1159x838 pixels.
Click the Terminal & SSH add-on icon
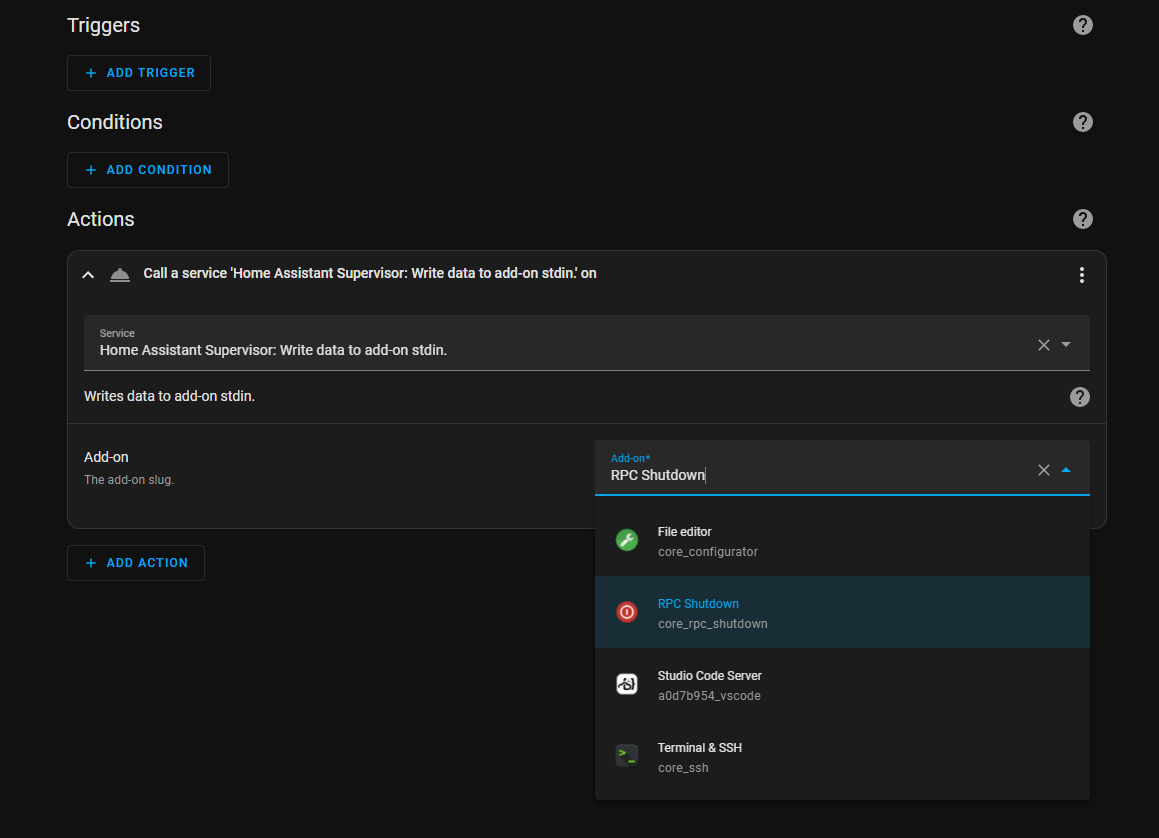pos(627,755)
